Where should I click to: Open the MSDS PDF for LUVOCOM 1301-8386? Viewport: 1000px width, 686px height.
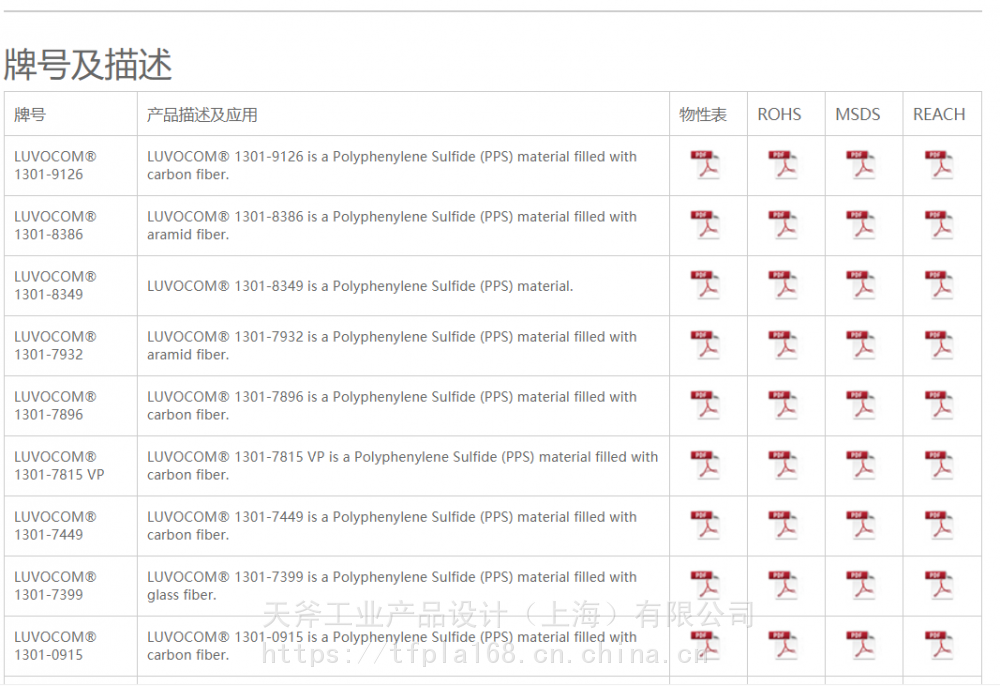click(861, 225)
